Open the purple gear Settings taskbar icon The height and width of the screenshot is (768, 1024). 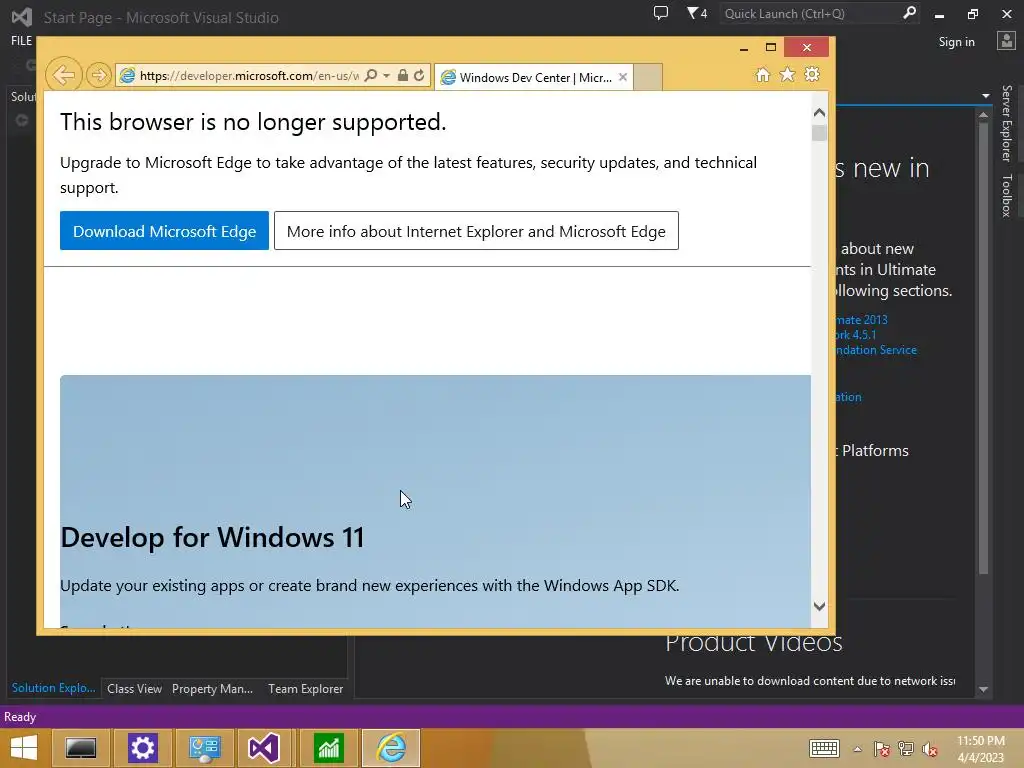[142, 748]
